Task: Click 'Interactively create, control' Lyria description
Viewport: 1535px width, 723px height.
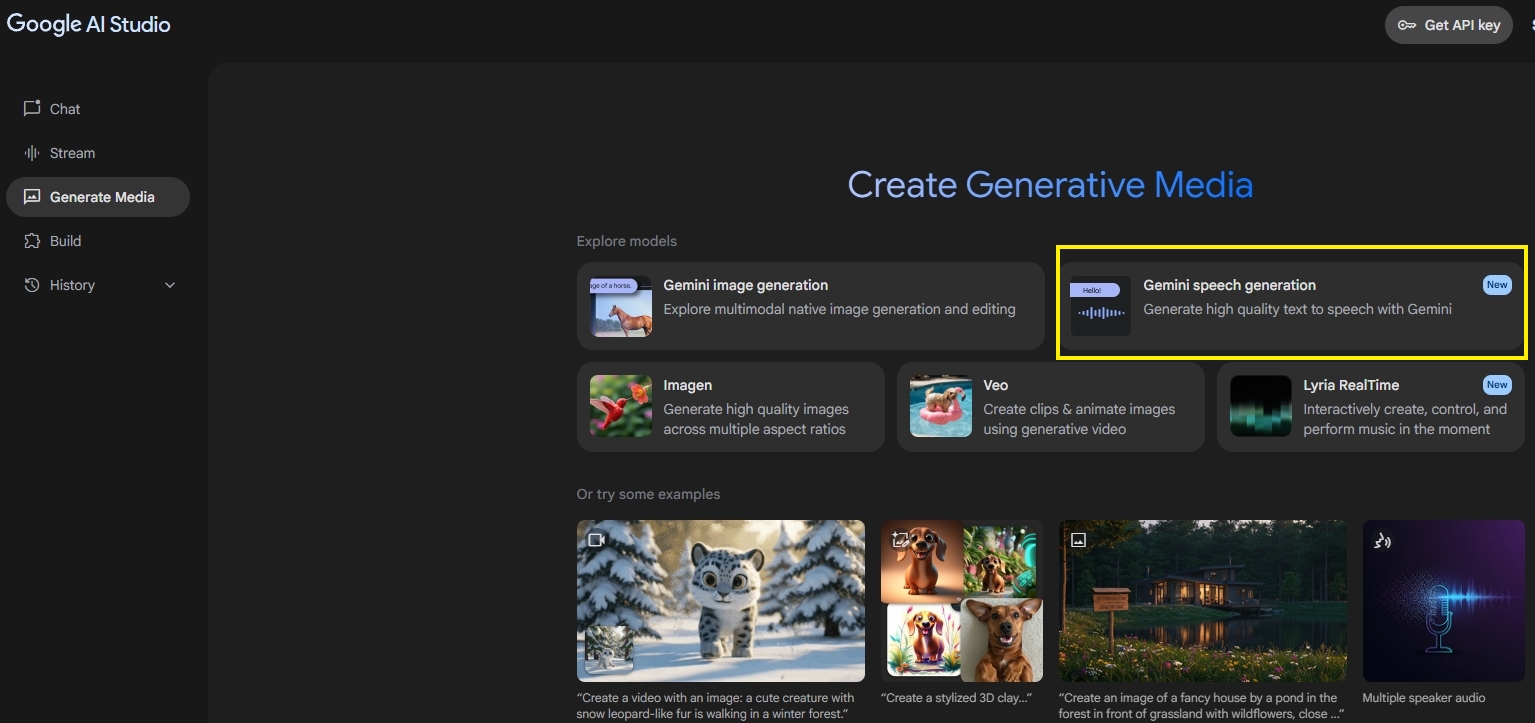Action: tap(1405, 419)
